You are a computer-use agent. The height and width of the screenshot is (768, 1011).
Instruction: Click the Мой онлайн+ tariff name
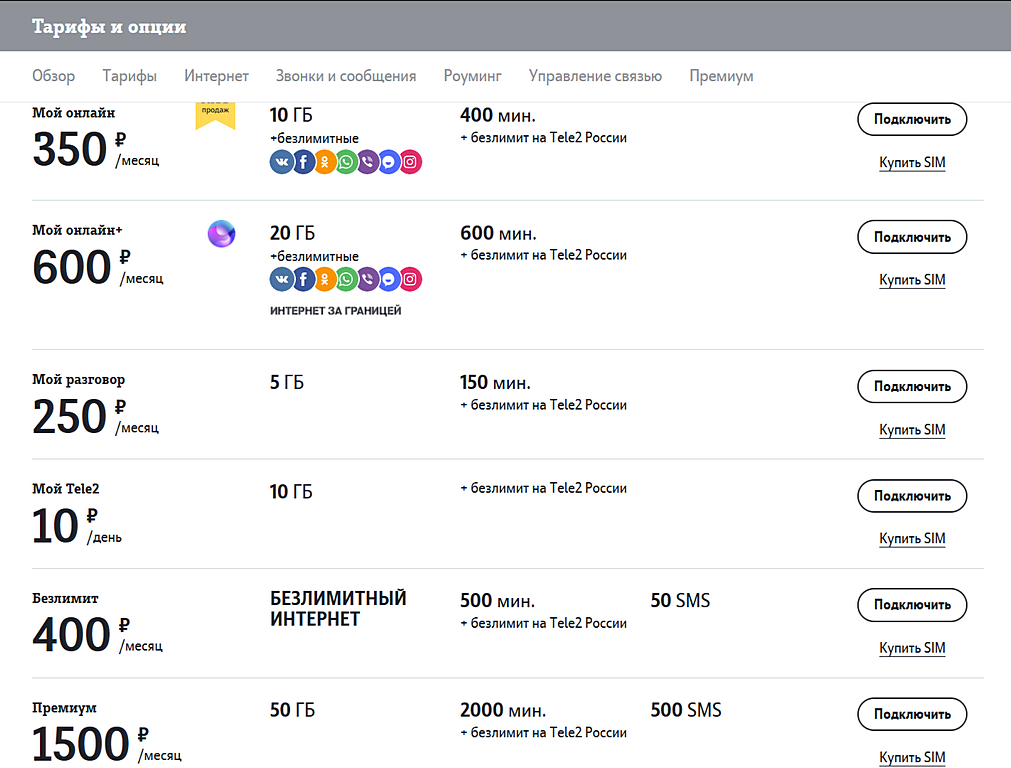point(77,230)
